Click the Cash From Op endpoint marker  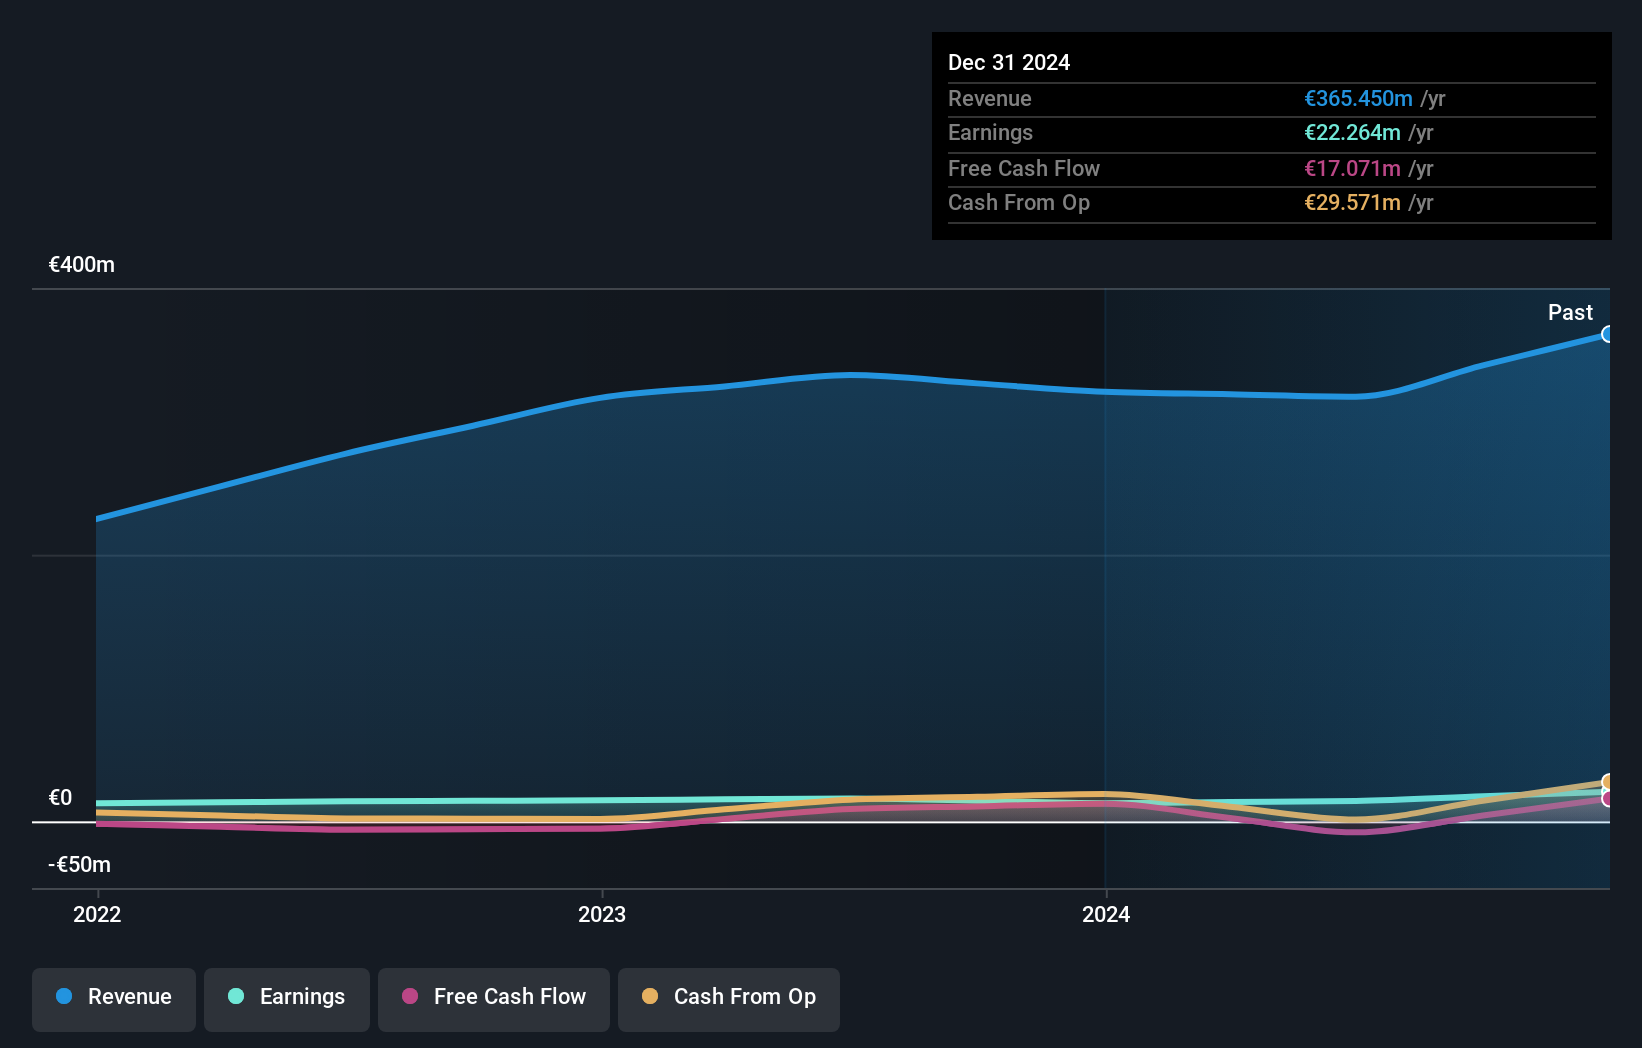(x=1607, y=782)
